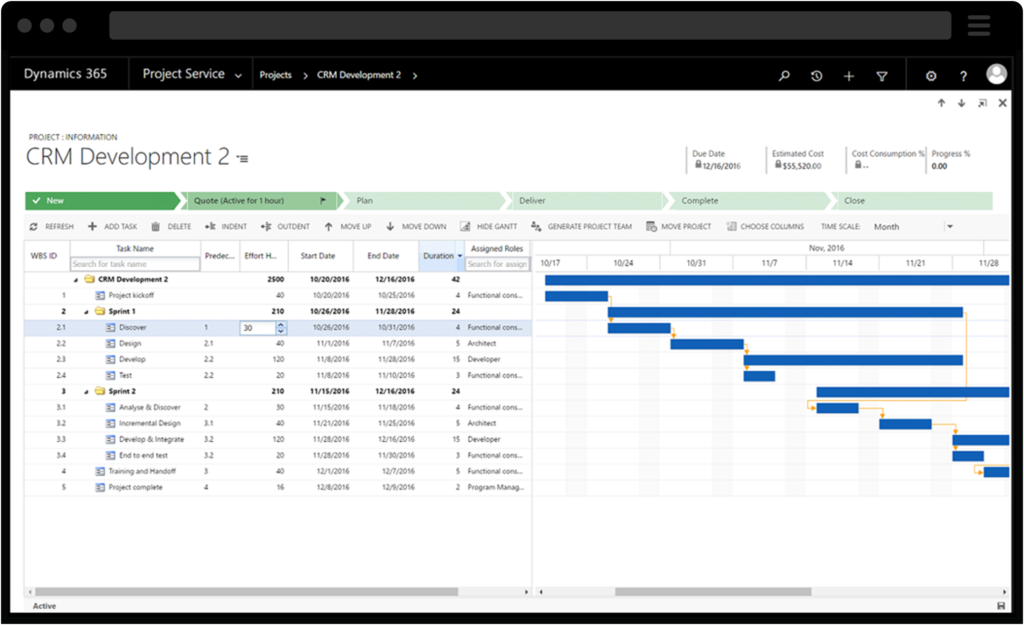Select the Deliver process stage
The width and height of the screenshot is (1024, 625).
586,200
